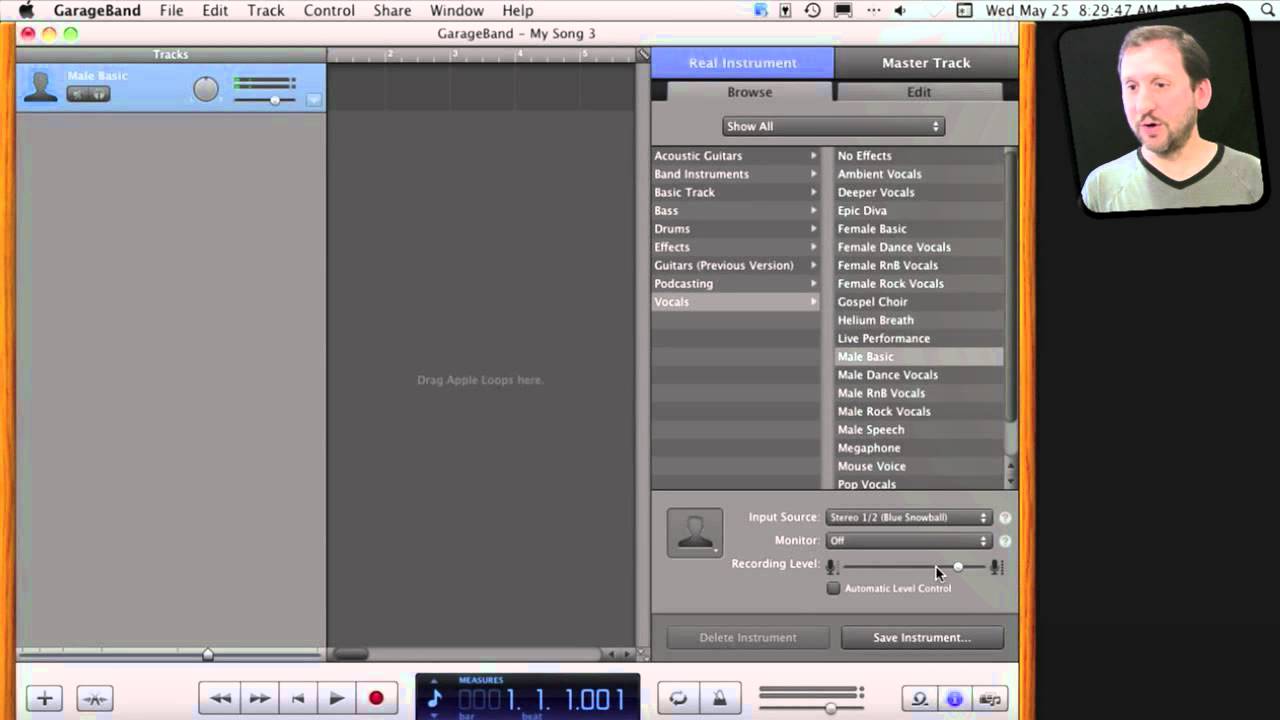Screen dimensions: 1280x720
Task: Enable the Automatic Level Control checkbox
Action: click(833, 588)
